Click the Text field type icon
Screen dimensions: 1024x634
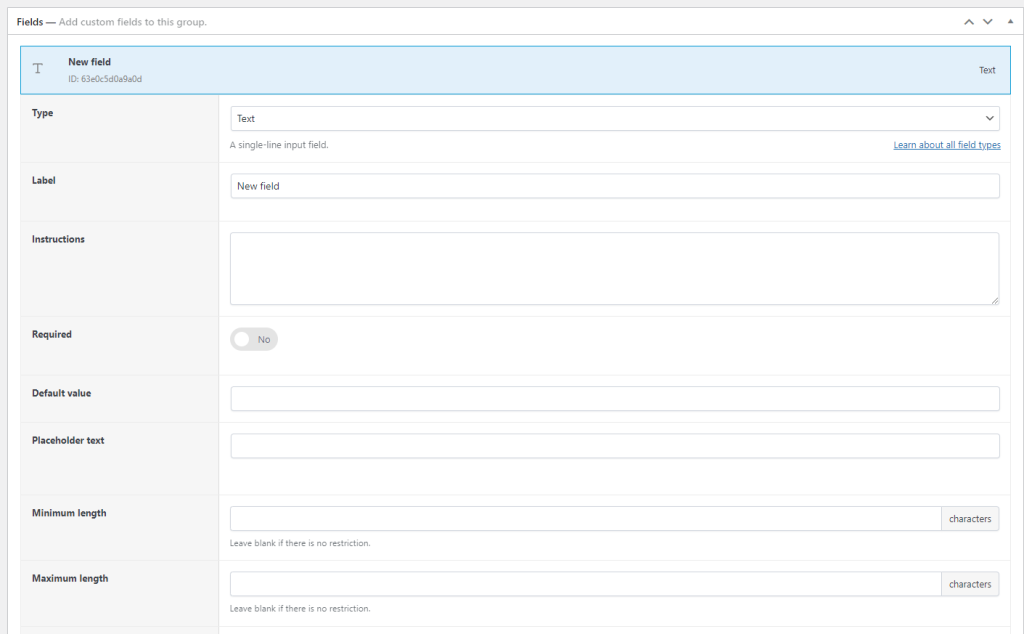38,68
